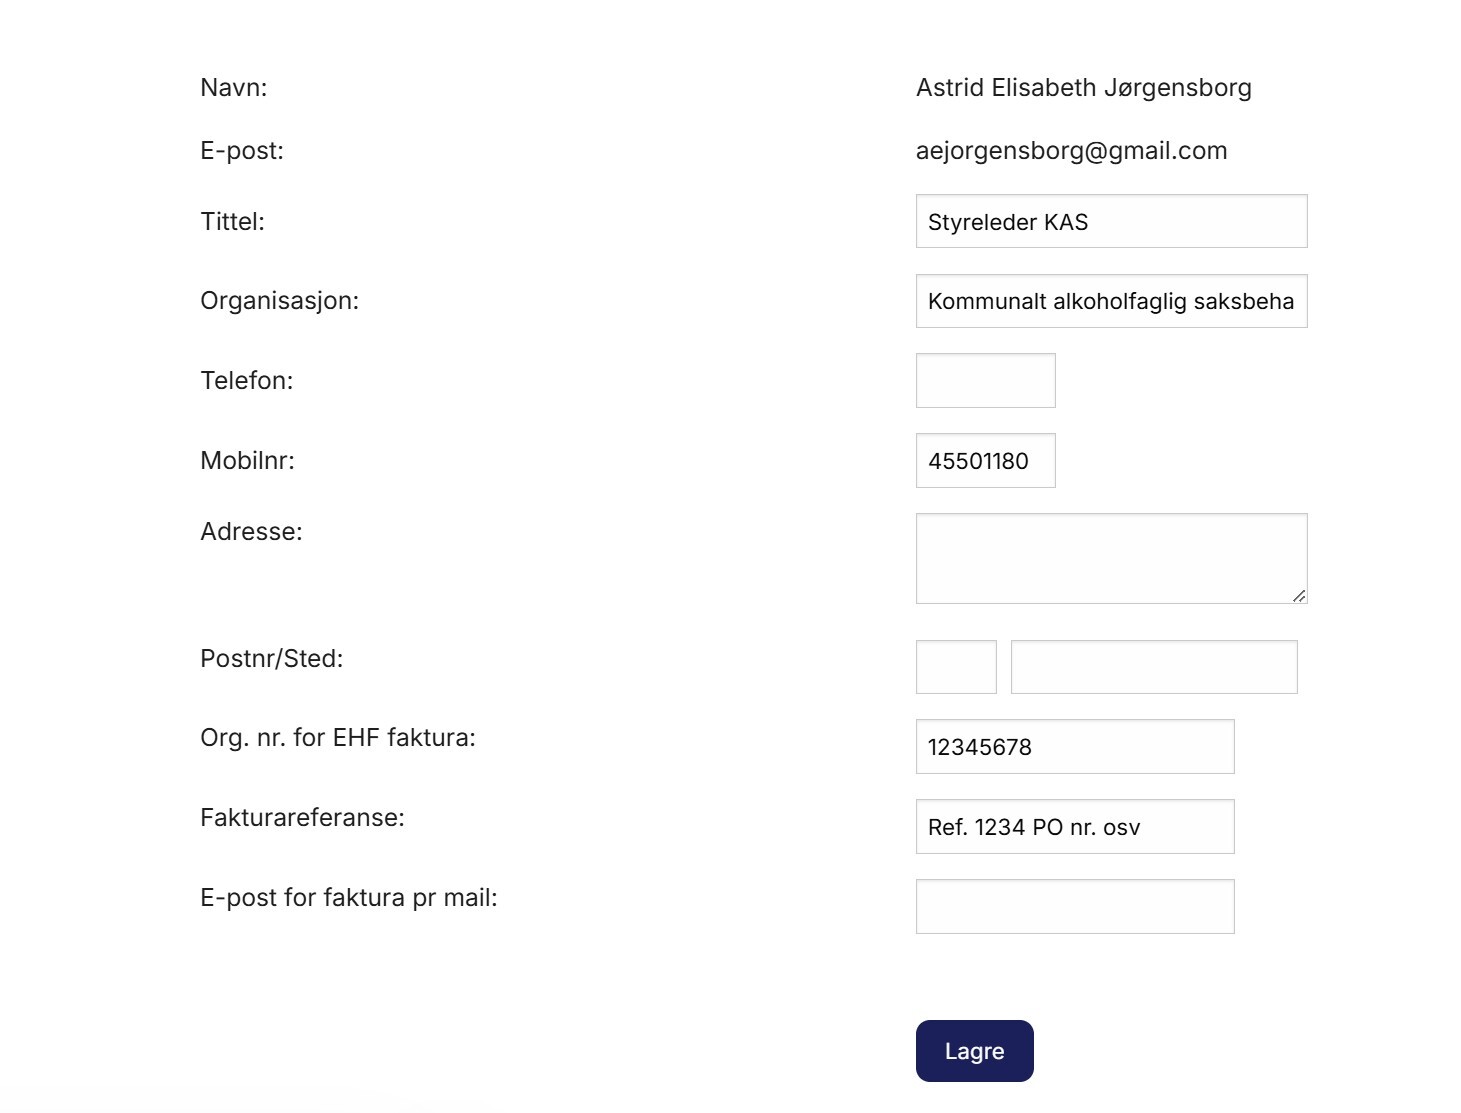Viewport: 1461px width, 1113px height.
Task: Click the Postnr/Sted label
Action: [271, 659]
